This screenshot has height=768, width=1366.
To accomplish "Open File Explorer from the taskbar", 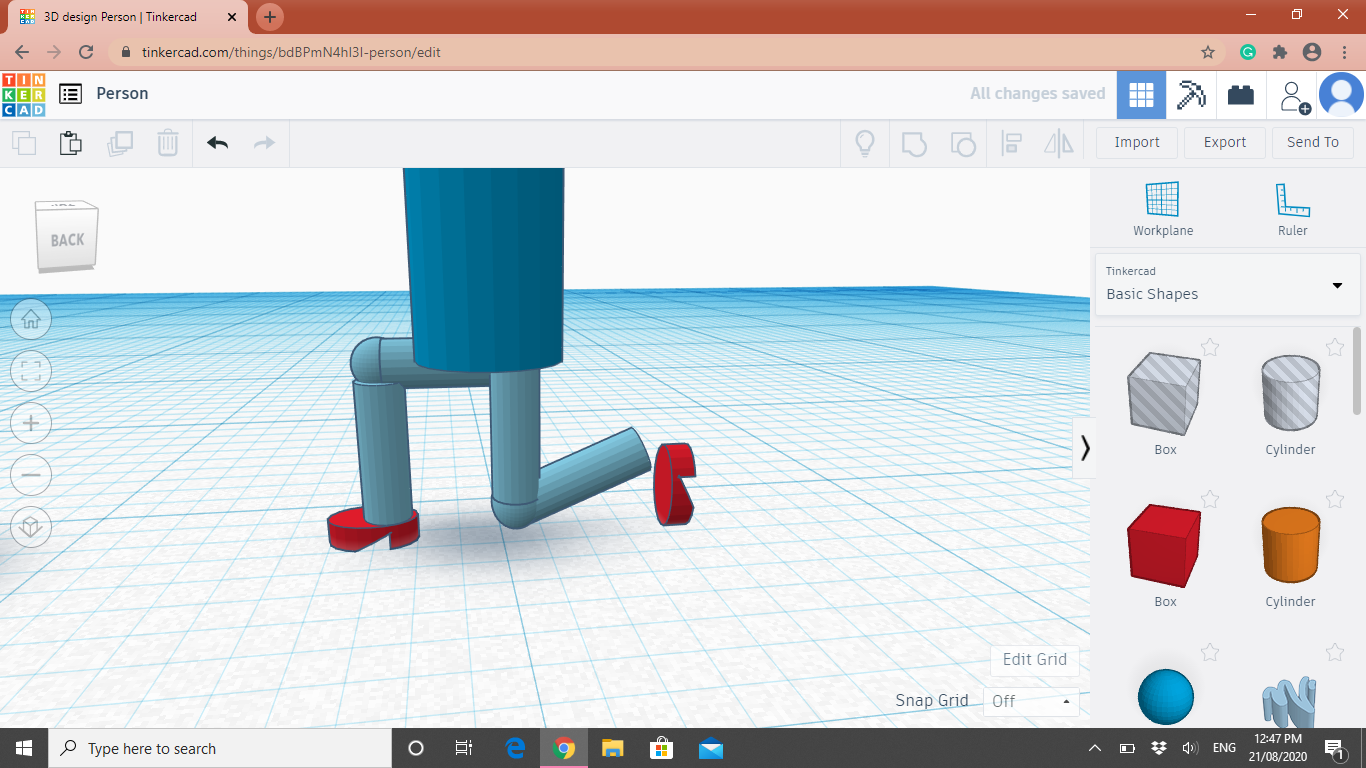I will click(x=612, y=748).
